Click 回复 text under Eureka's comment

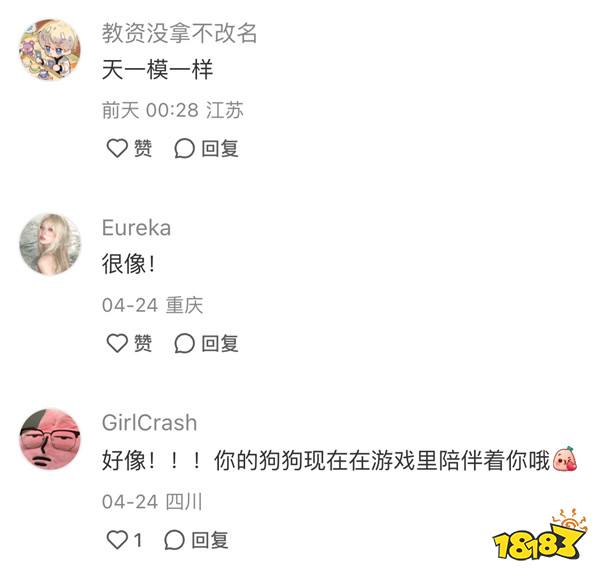click(220, 343)
